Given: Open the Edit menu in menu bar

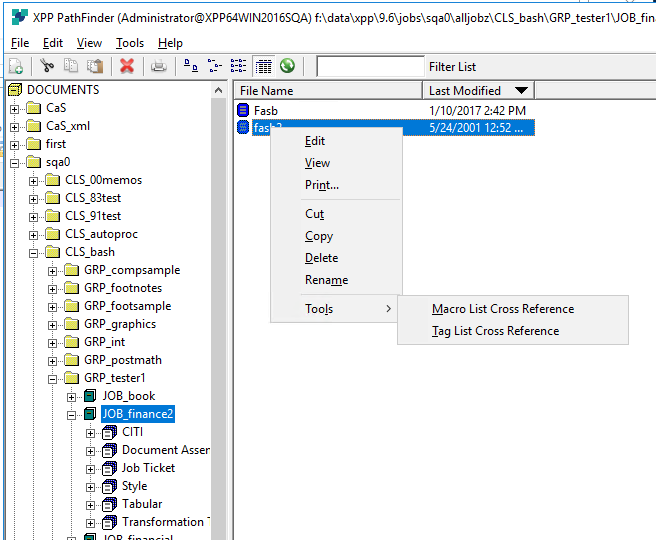Looking at the screenshot, I should [x=53, y=43].
